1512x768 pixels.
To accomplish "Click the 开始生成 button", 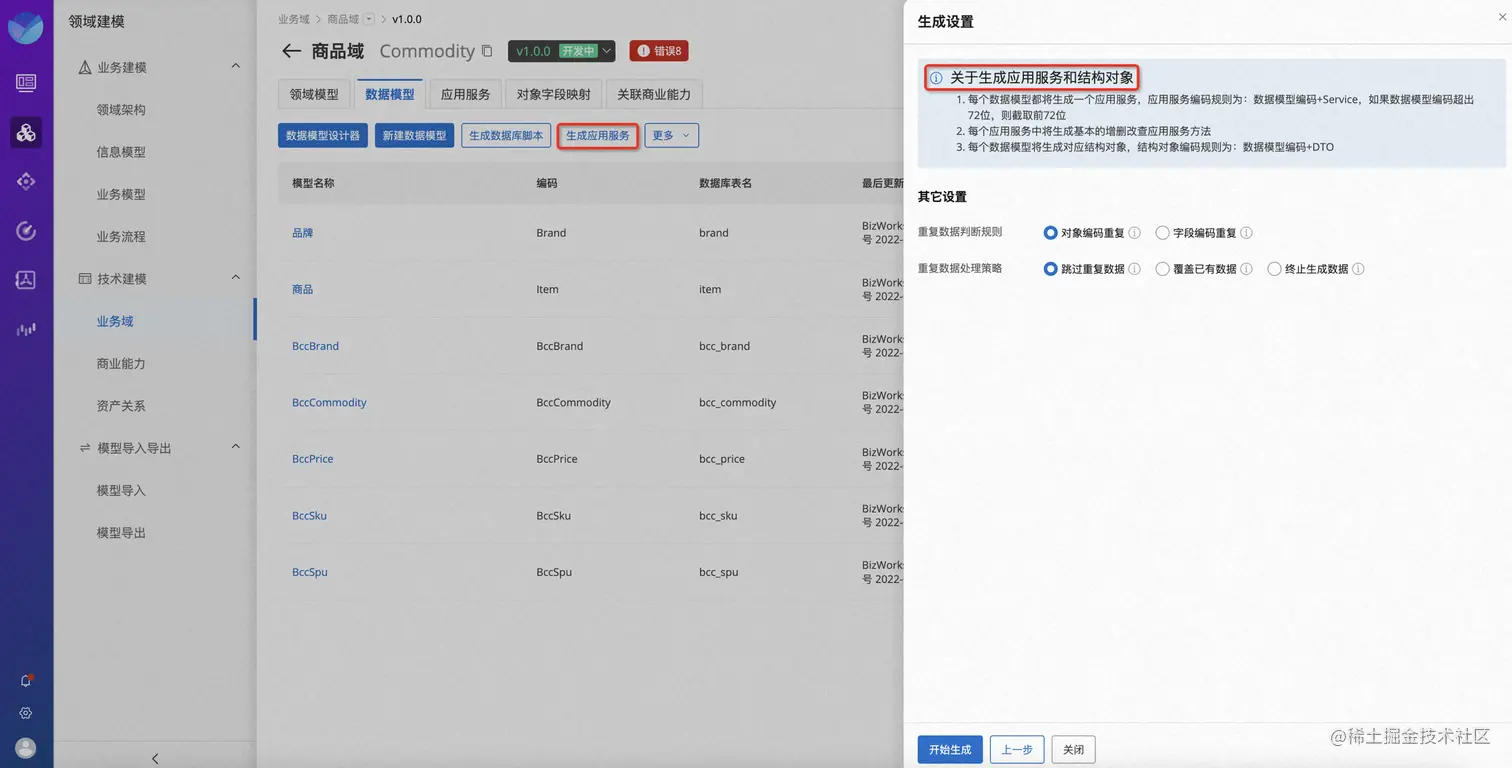I will (950, 749).
